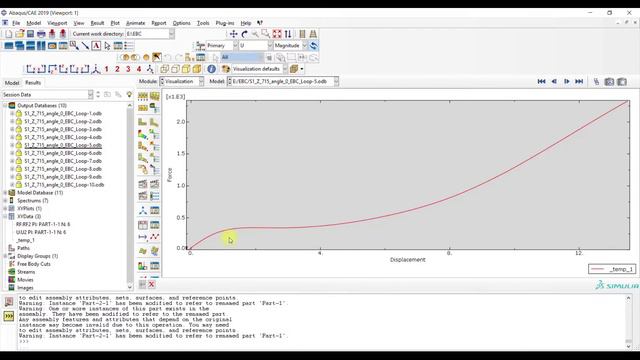
Task: Apply custom view 4
Action: [139, 69]
